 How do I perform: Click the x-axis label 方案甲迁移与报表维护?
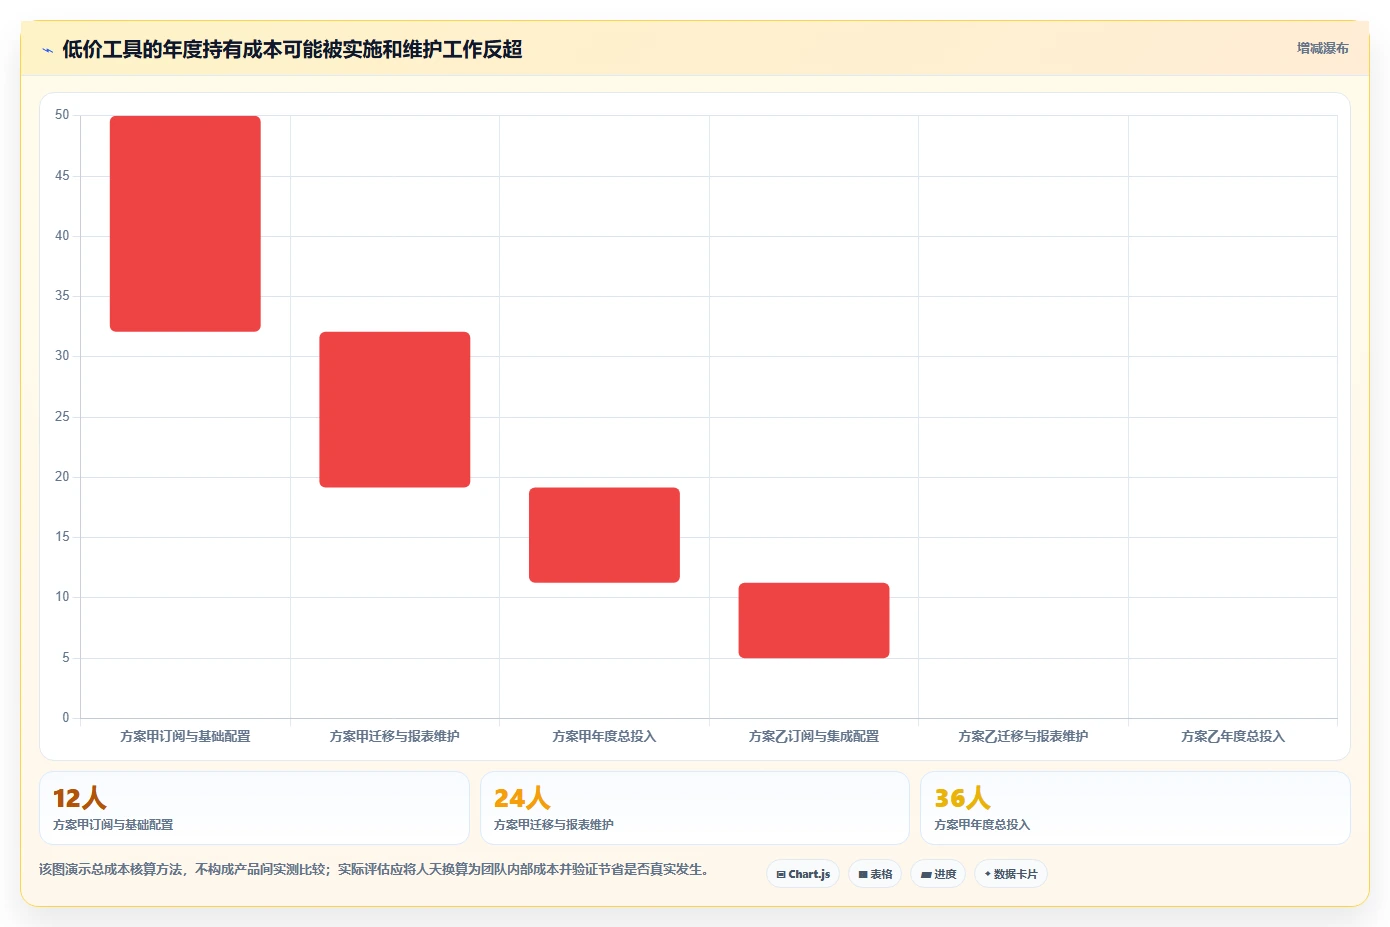tap(395, 736)
